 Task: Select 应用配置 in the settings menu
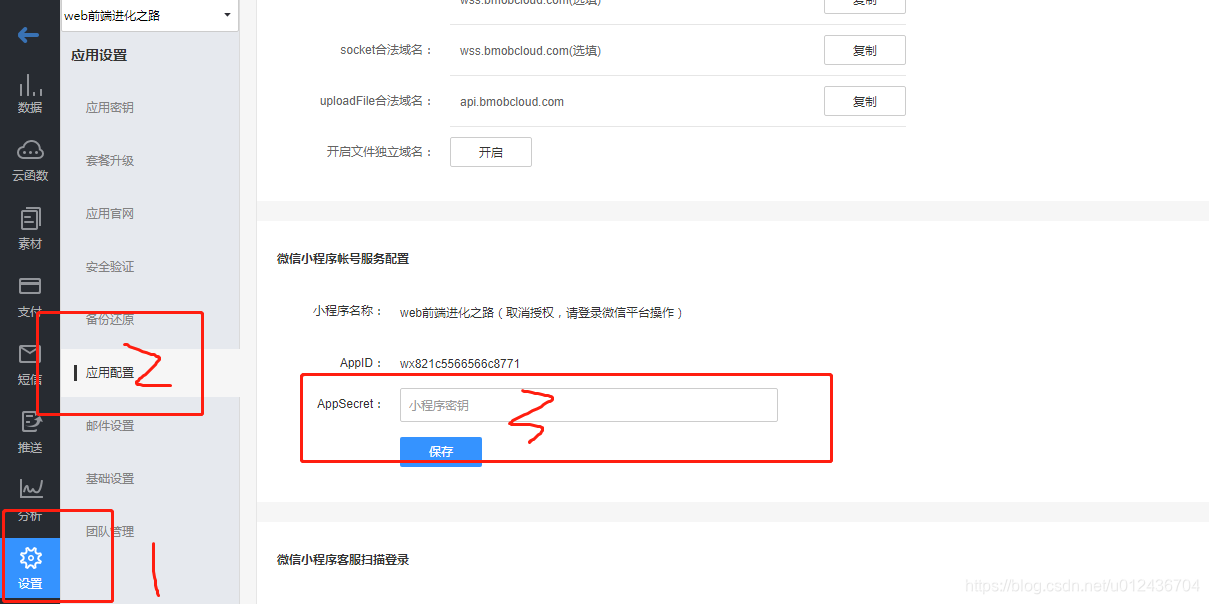pos(110,373)
